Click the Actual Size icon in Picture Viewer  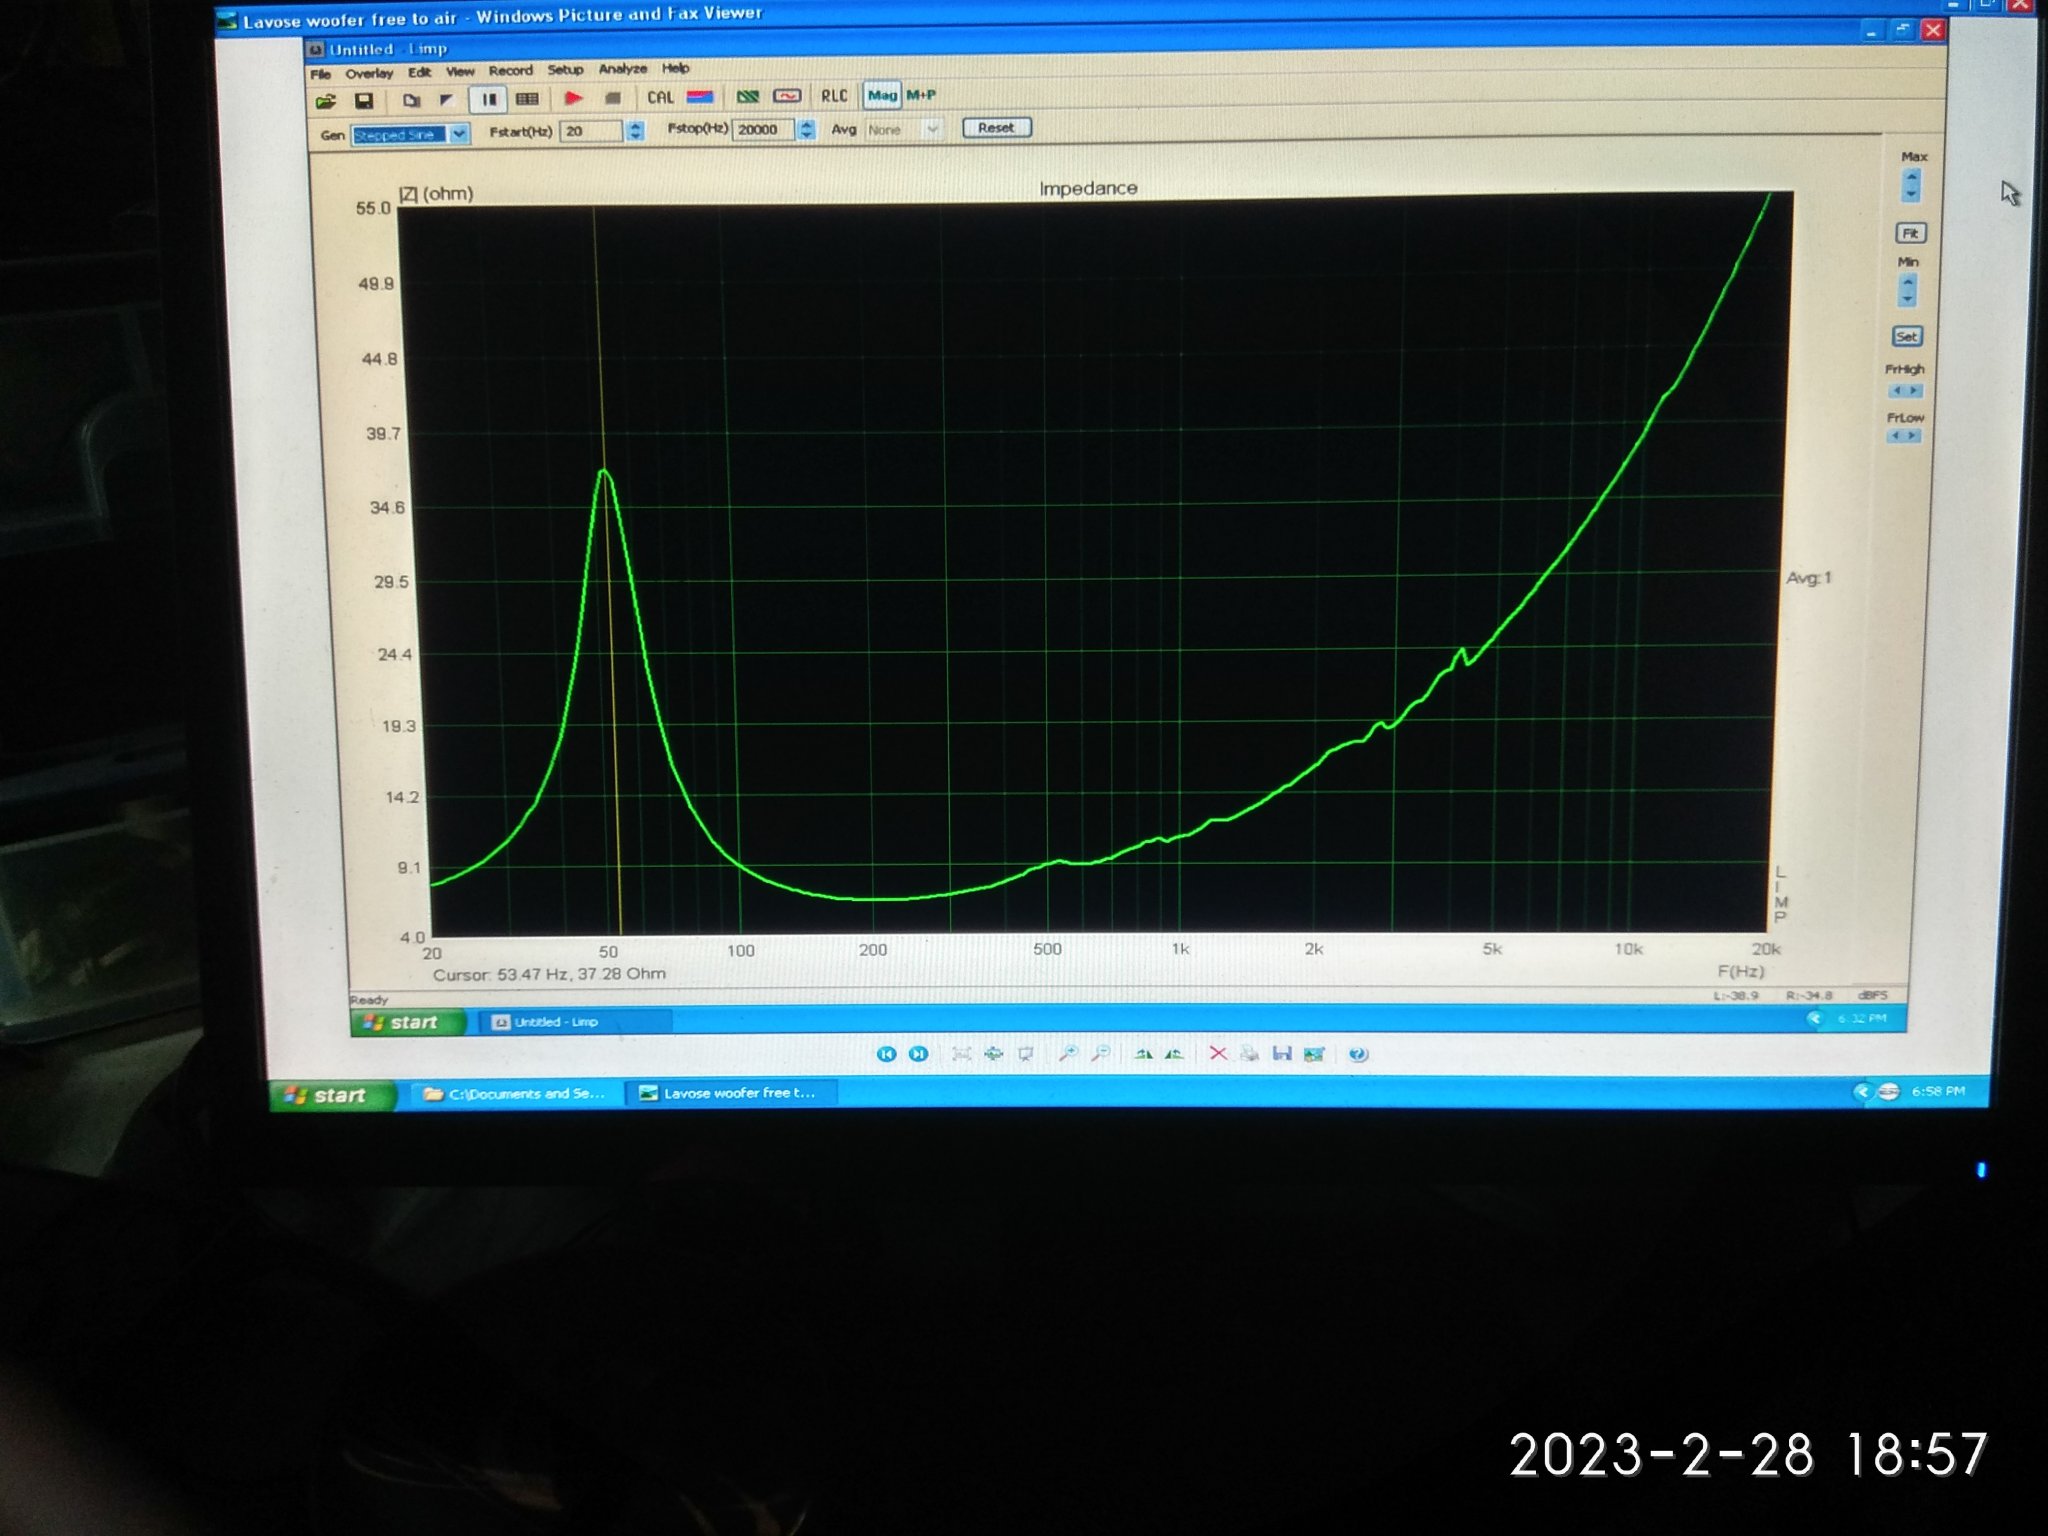pyautogui.click(x=993, y=1054)
